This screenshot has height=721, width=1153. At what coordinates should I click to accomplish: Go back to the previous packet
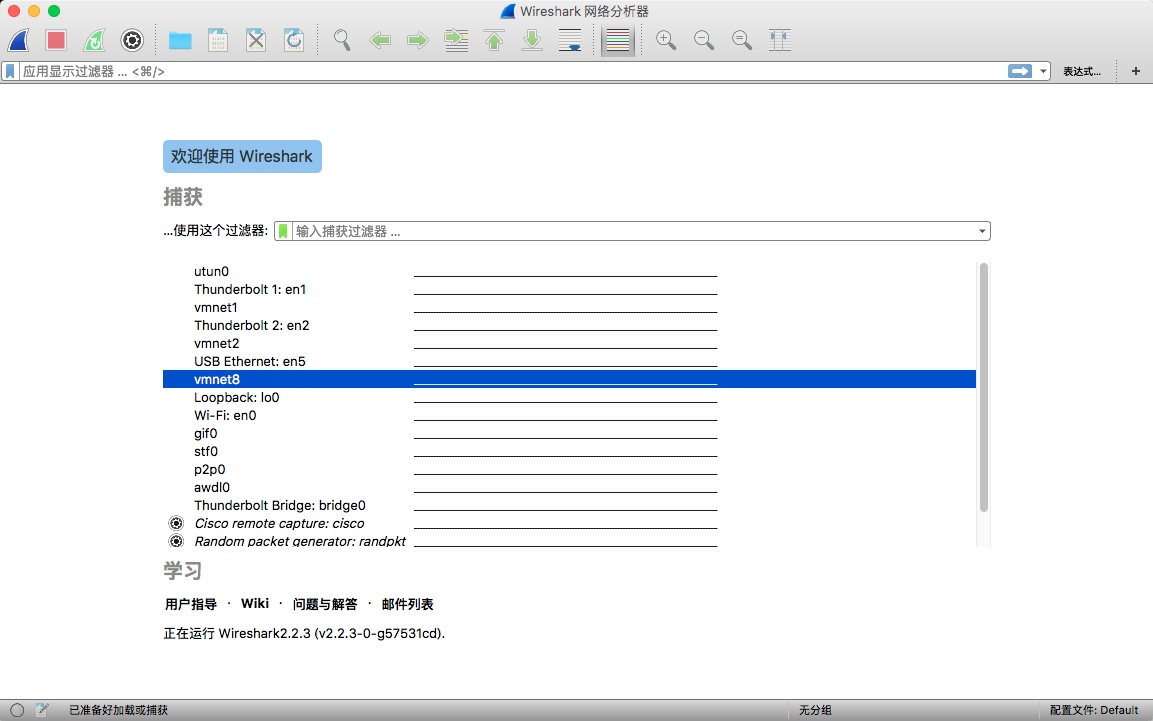[380, 40]
